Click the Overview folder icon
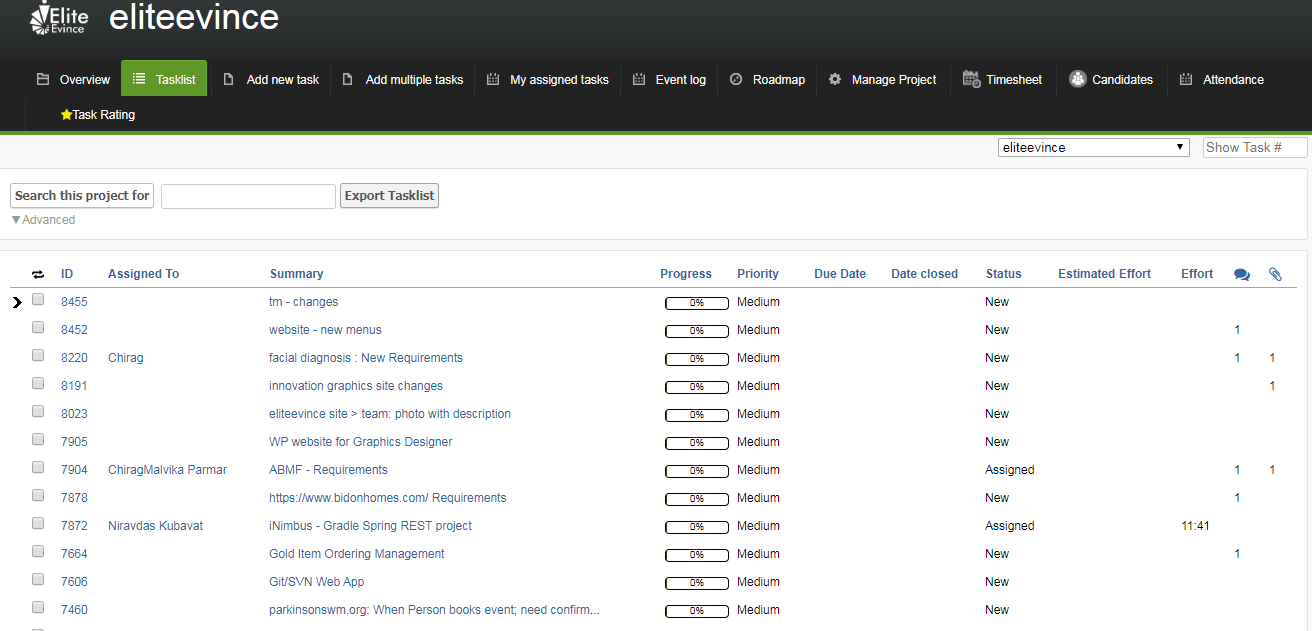Image resolution: width=1312 pixels, height=631 pixels. (43, 79)
